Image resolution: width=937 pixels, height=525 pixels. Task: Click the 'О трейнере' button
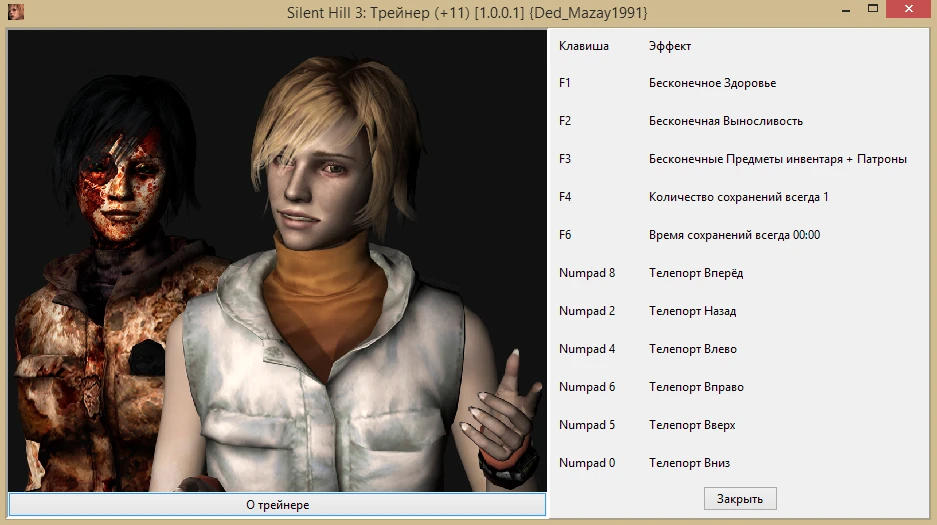277,505
